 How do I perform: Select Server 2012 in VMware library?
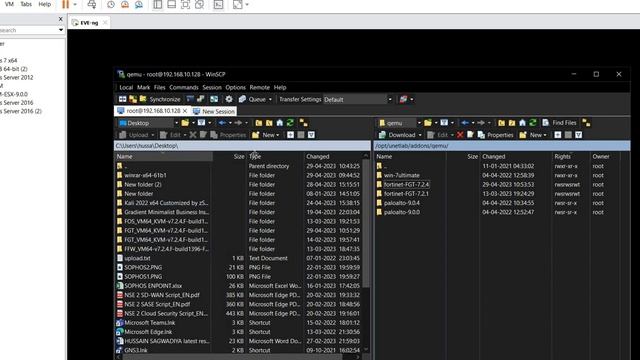point(16,77)
